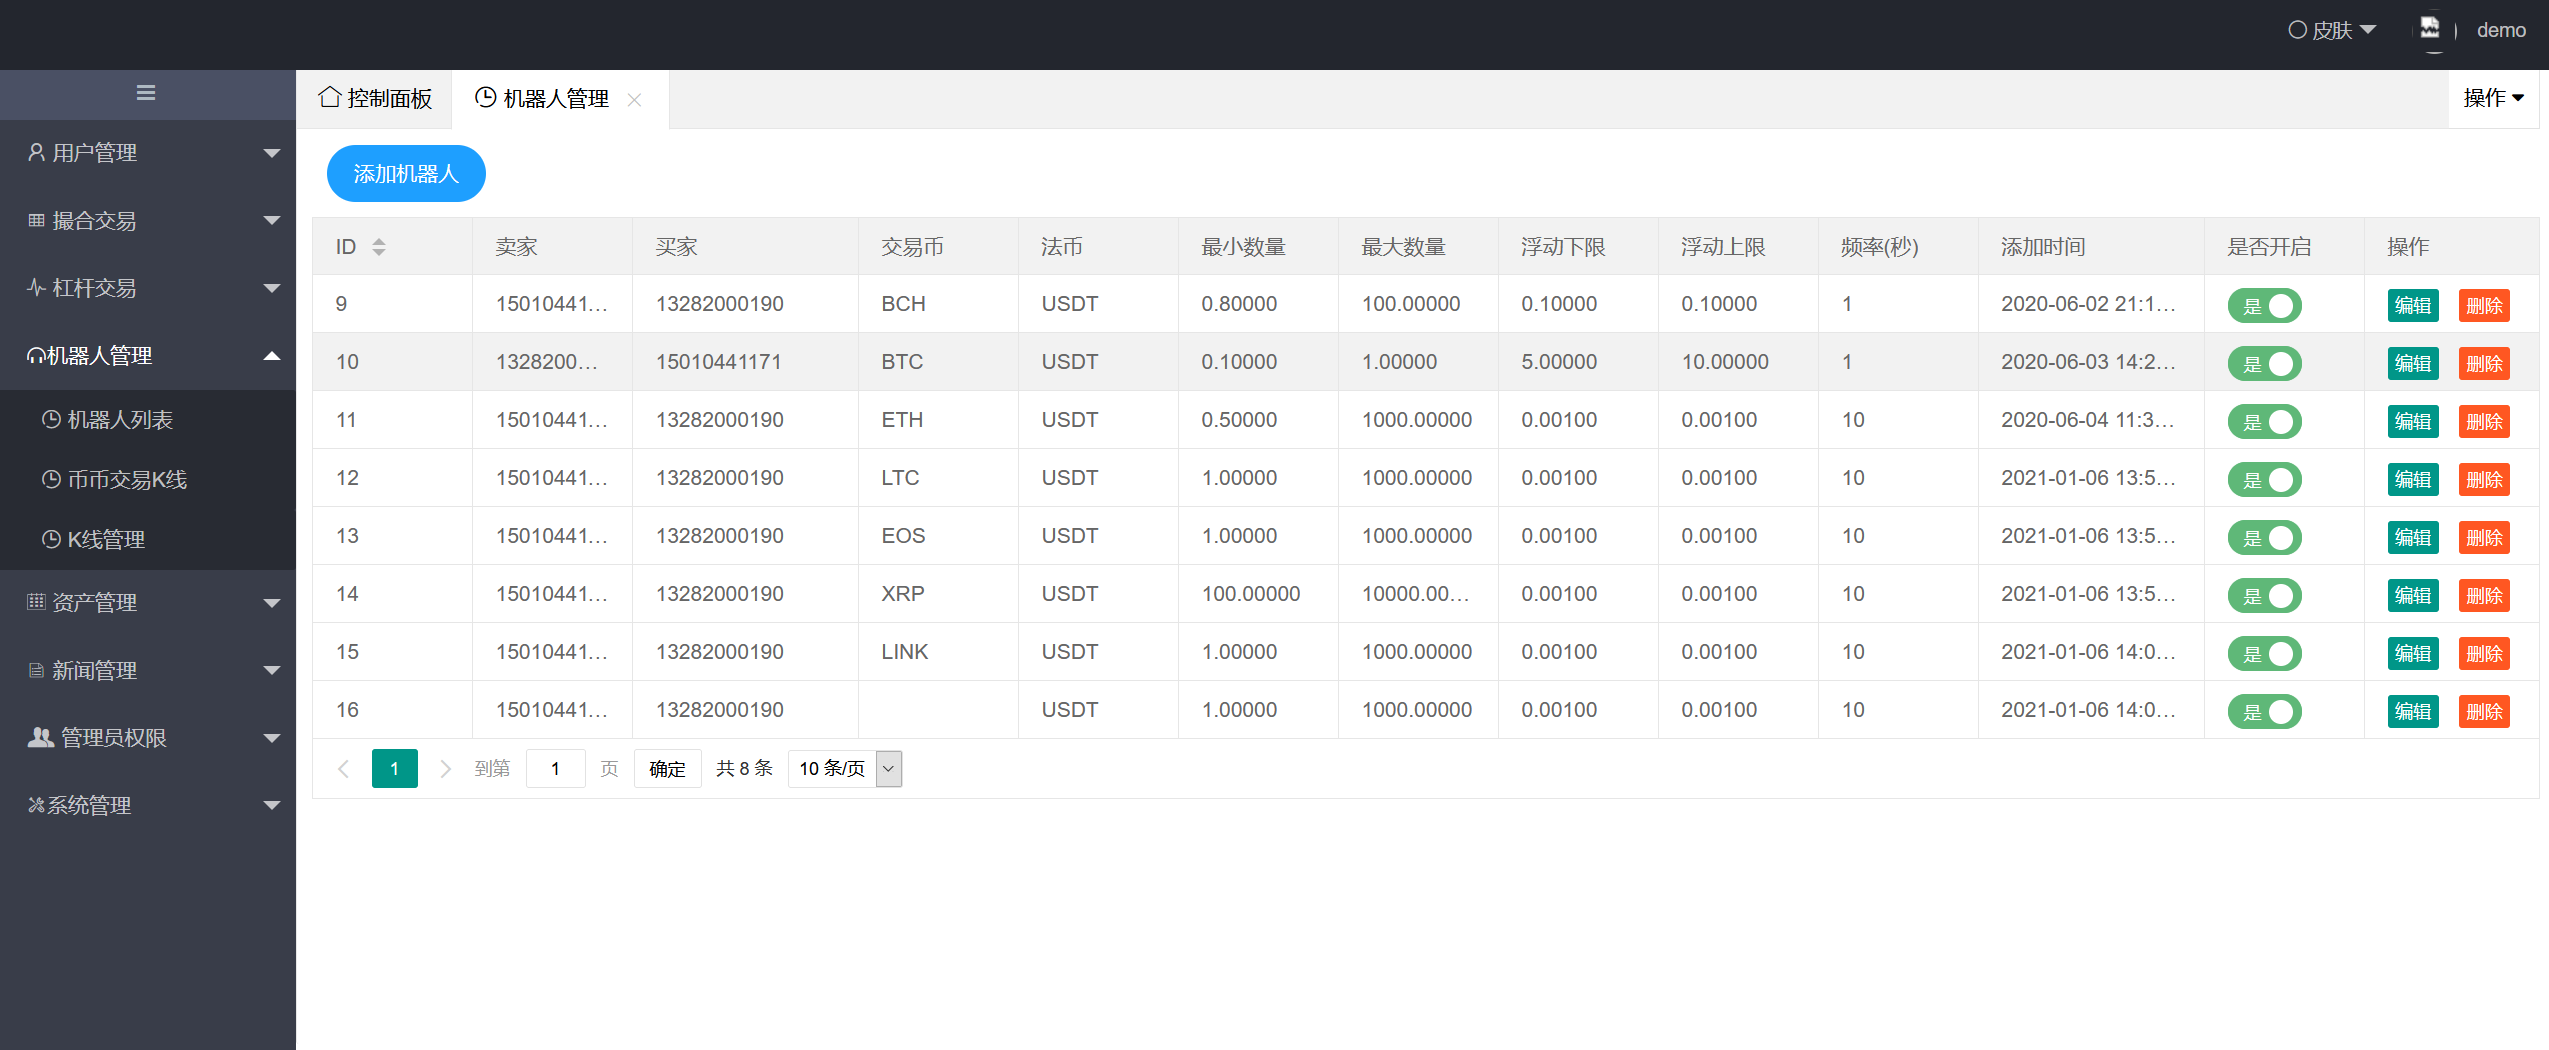This screenshot has height=1050, width=2549.
Task: Click the page number input field
Action: (555, 768)
